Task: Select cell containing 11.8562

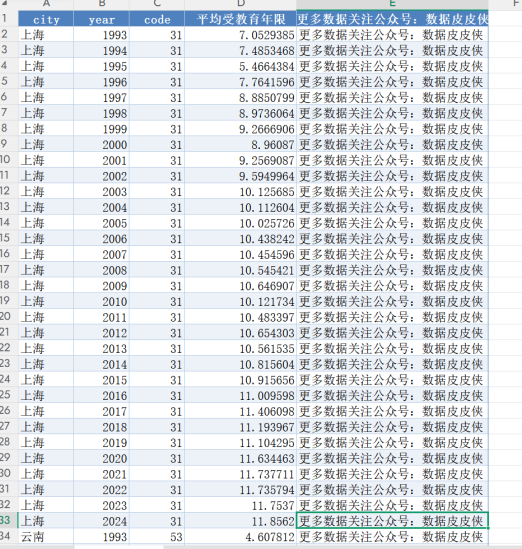Action: pyautogui.click(x=241, y=521)
